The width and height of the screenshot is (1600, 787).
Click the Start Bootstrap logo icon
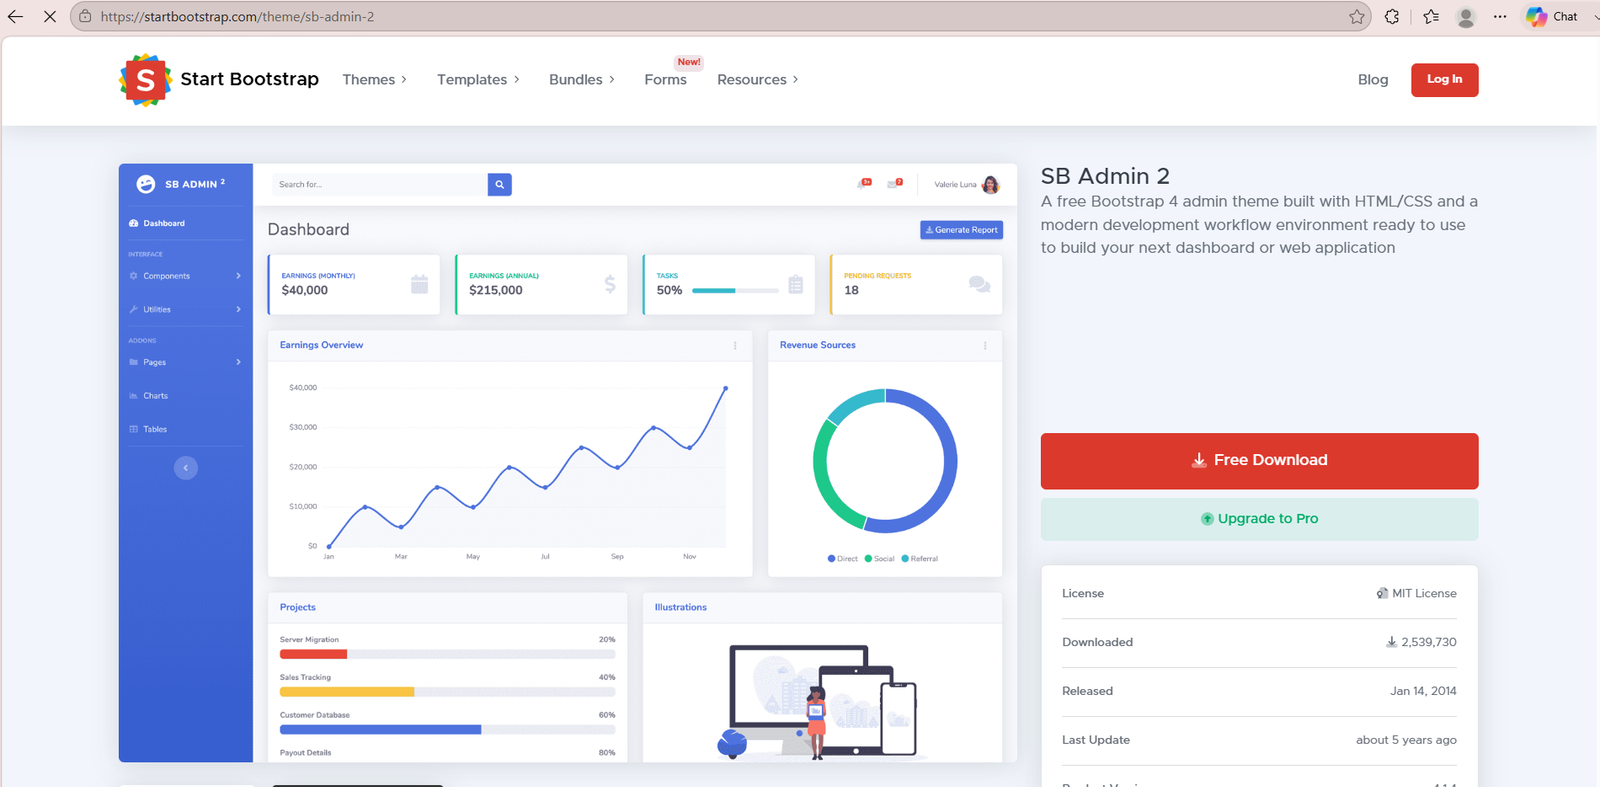pos(146,80)
